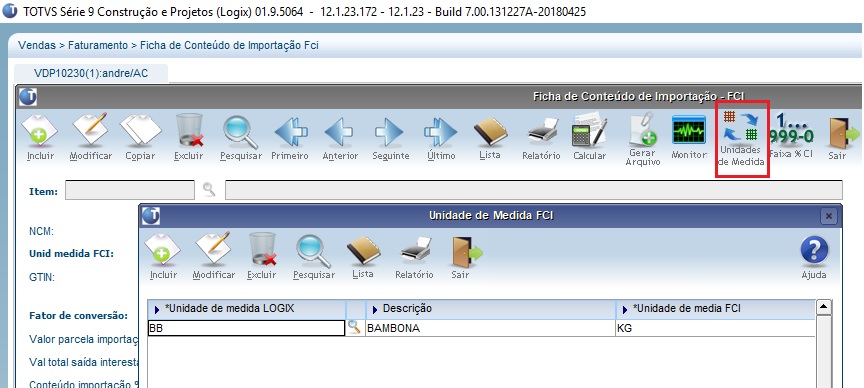
Task: Open Unidades de Medida from the toolbar
Action: pyautogui.click(x=742, y=139)
